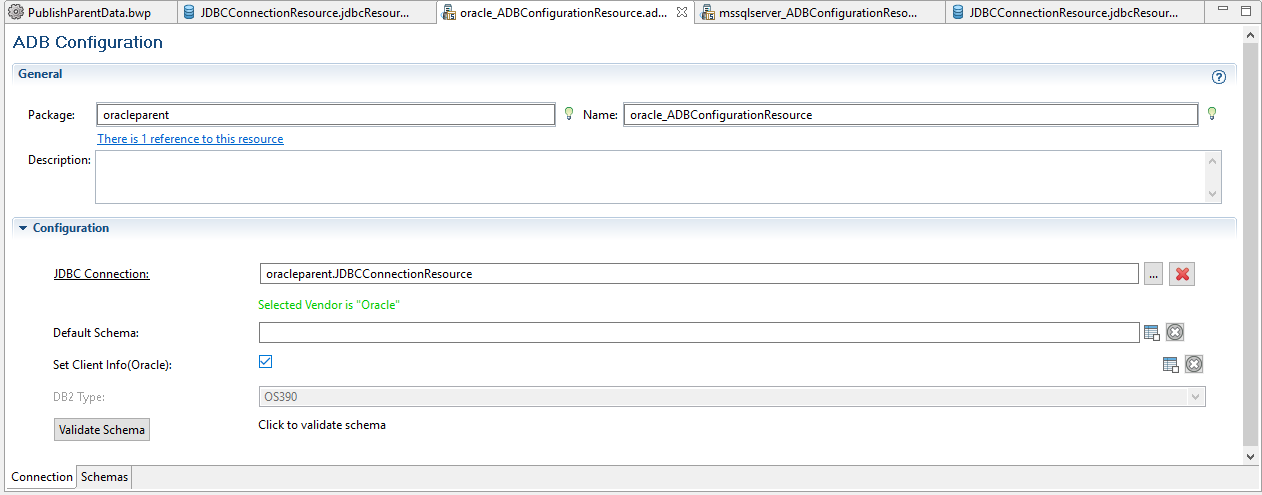Open the PublishParentData.bwp editor tab
The height and width of the screenshot is (495, 1262).
88,12
